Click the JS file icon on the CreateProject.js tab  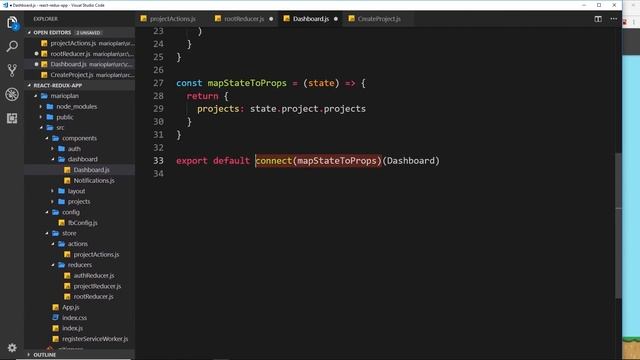tap(351, 19)
